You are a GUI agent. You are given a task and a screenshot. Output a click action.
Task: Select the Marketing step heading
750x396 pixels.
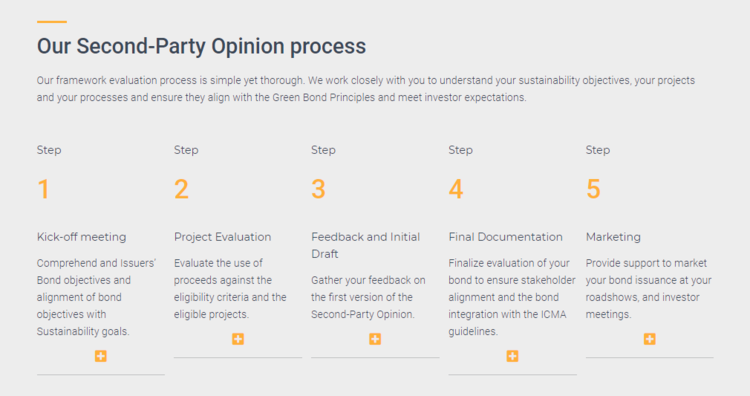(x=613, y=237)
